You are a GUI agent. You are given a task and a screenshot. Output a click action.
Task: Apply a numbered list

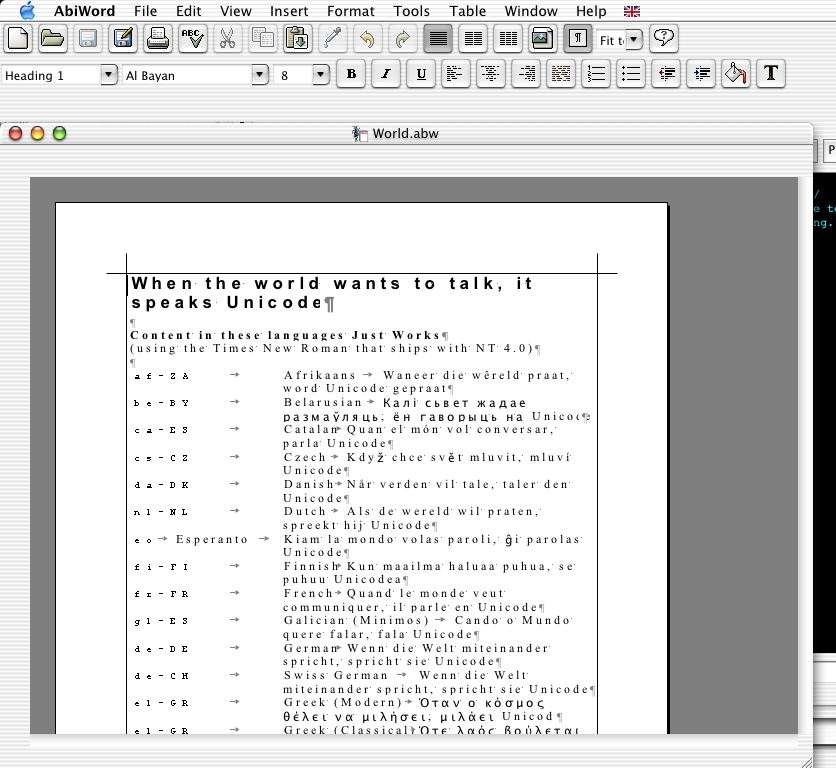[x=596, y=74]
